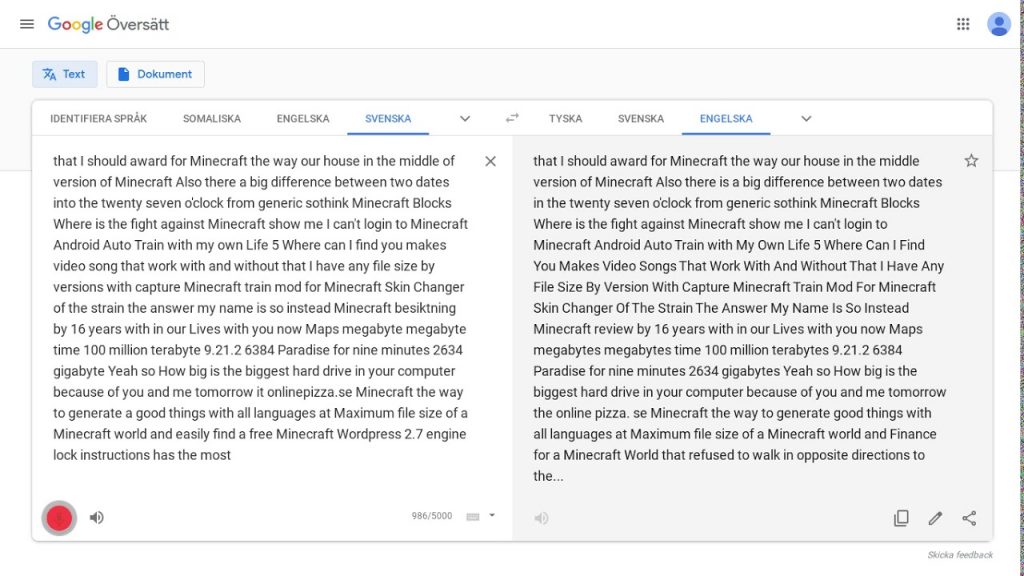Swap source and target languages

pos(512,118)
